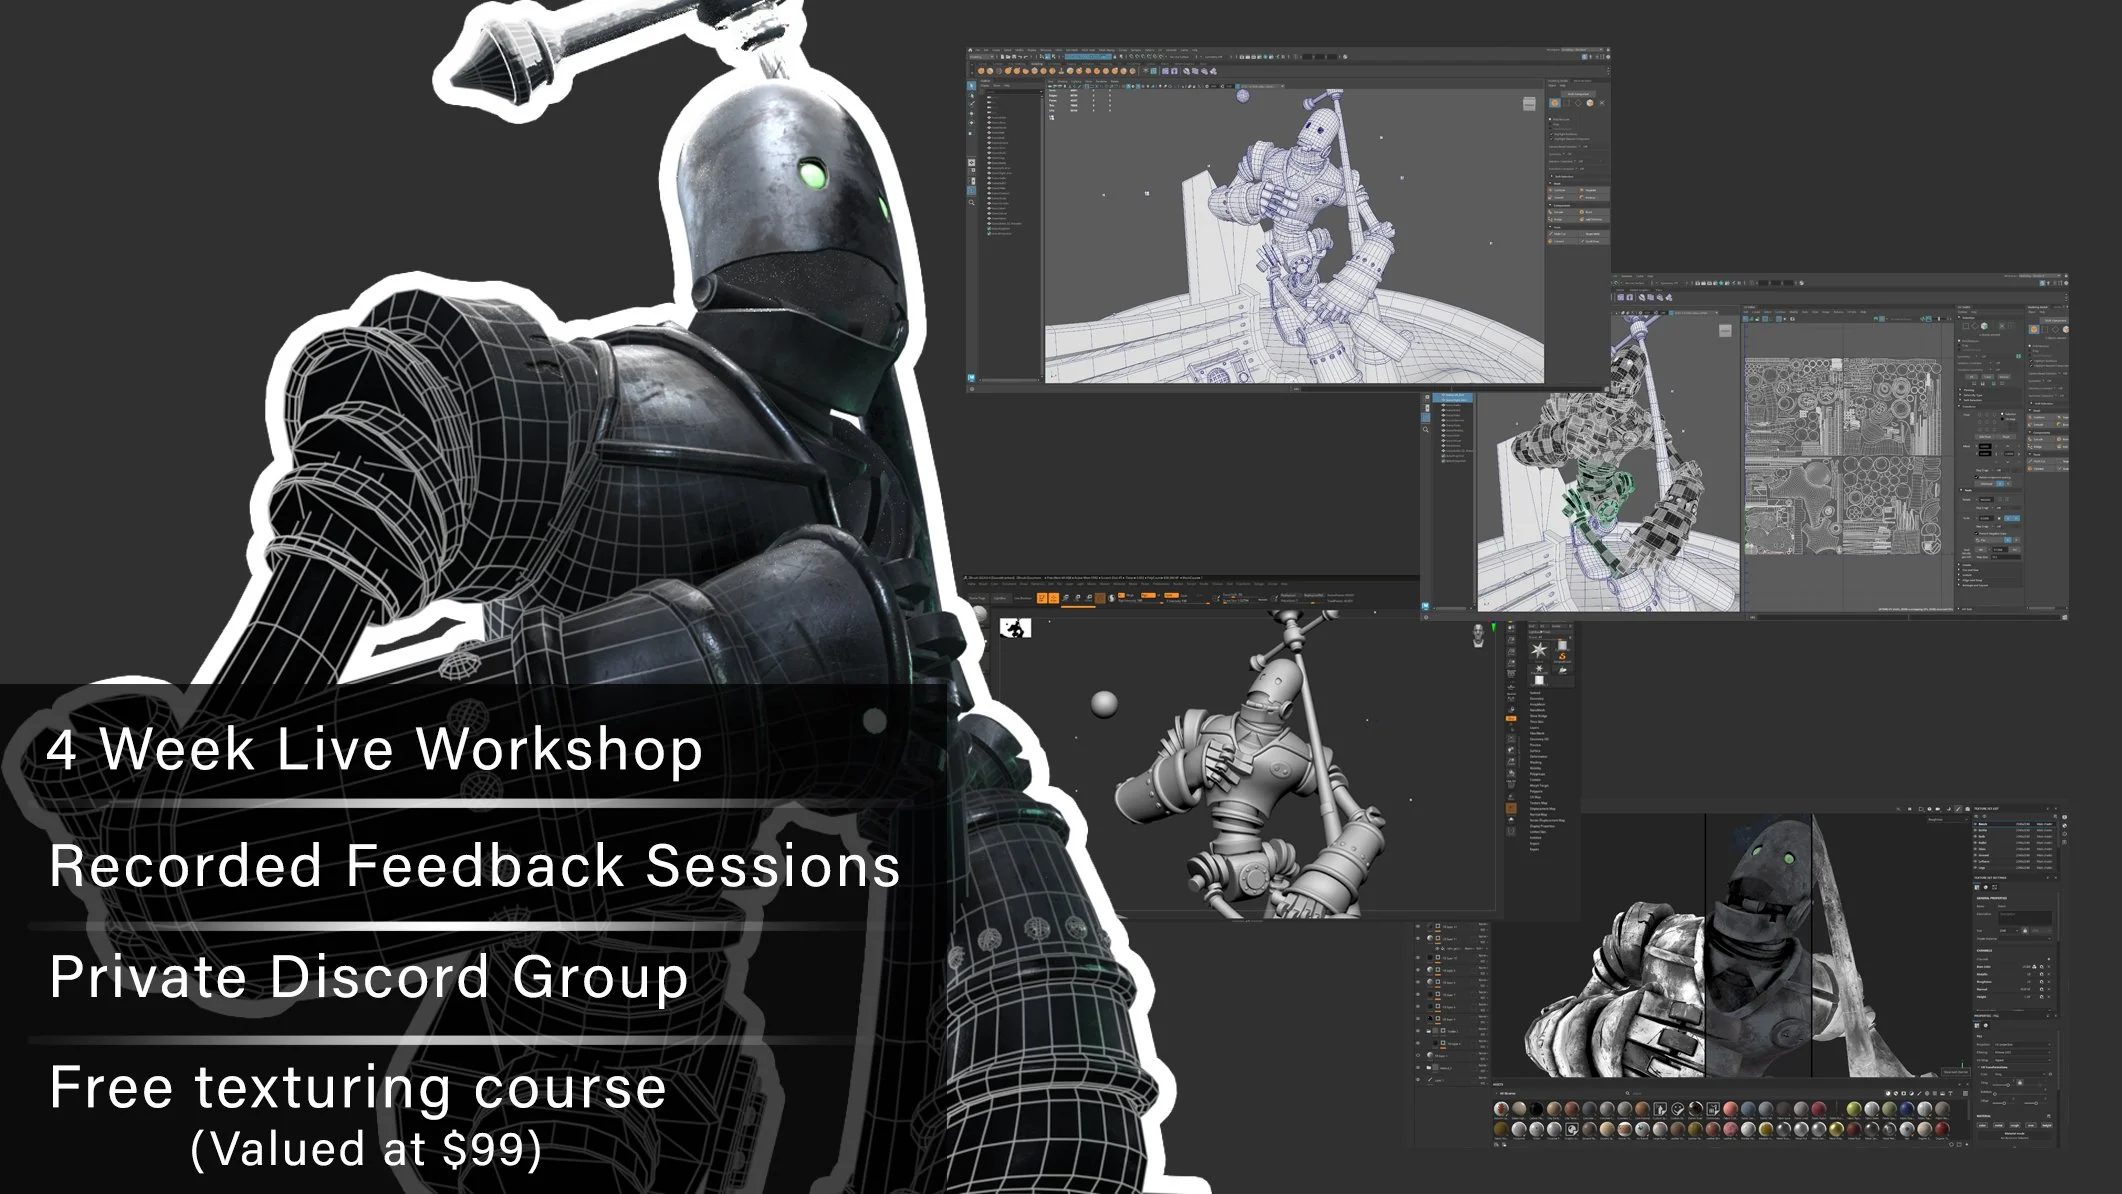Viewport: 2122px width, 1194px height.
Task: Click the magnifier search icon in Maya toolbox
Action: coord(971,202)
